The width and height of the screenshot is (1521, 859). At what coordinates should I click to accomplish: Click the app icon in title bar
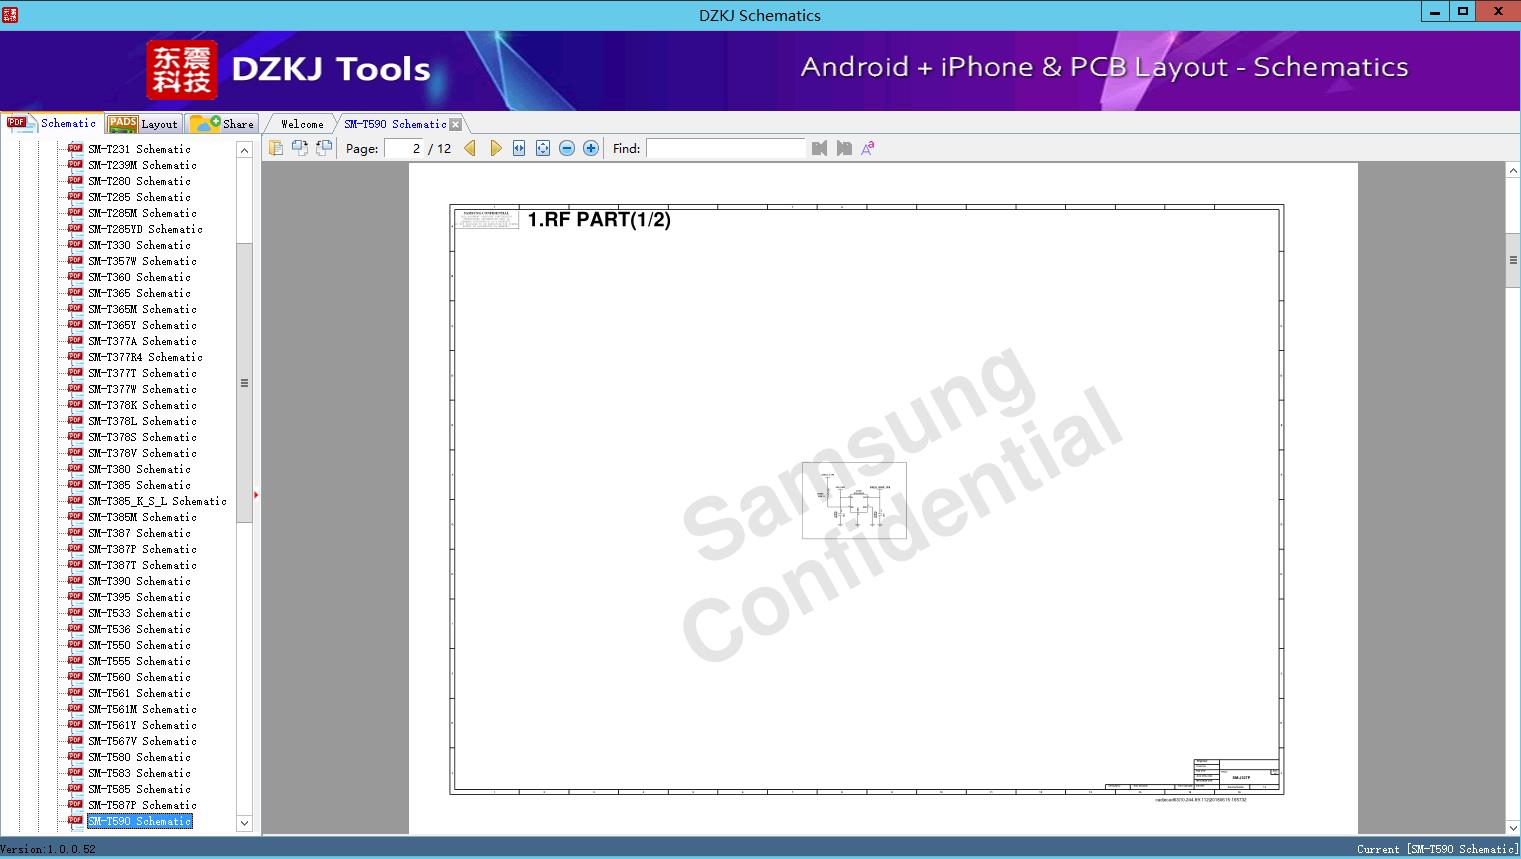(10, 14)
